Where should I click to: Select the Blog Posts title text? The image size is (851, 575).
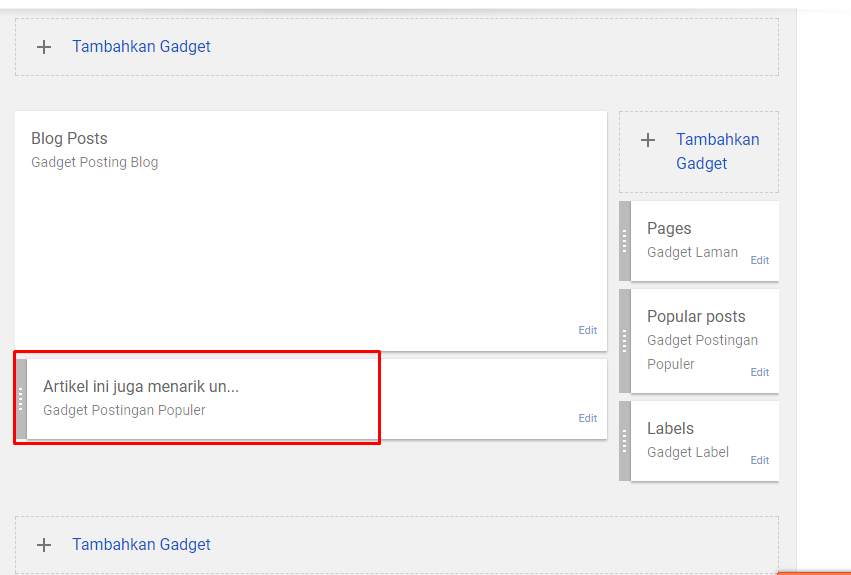(x=69, y=138)
